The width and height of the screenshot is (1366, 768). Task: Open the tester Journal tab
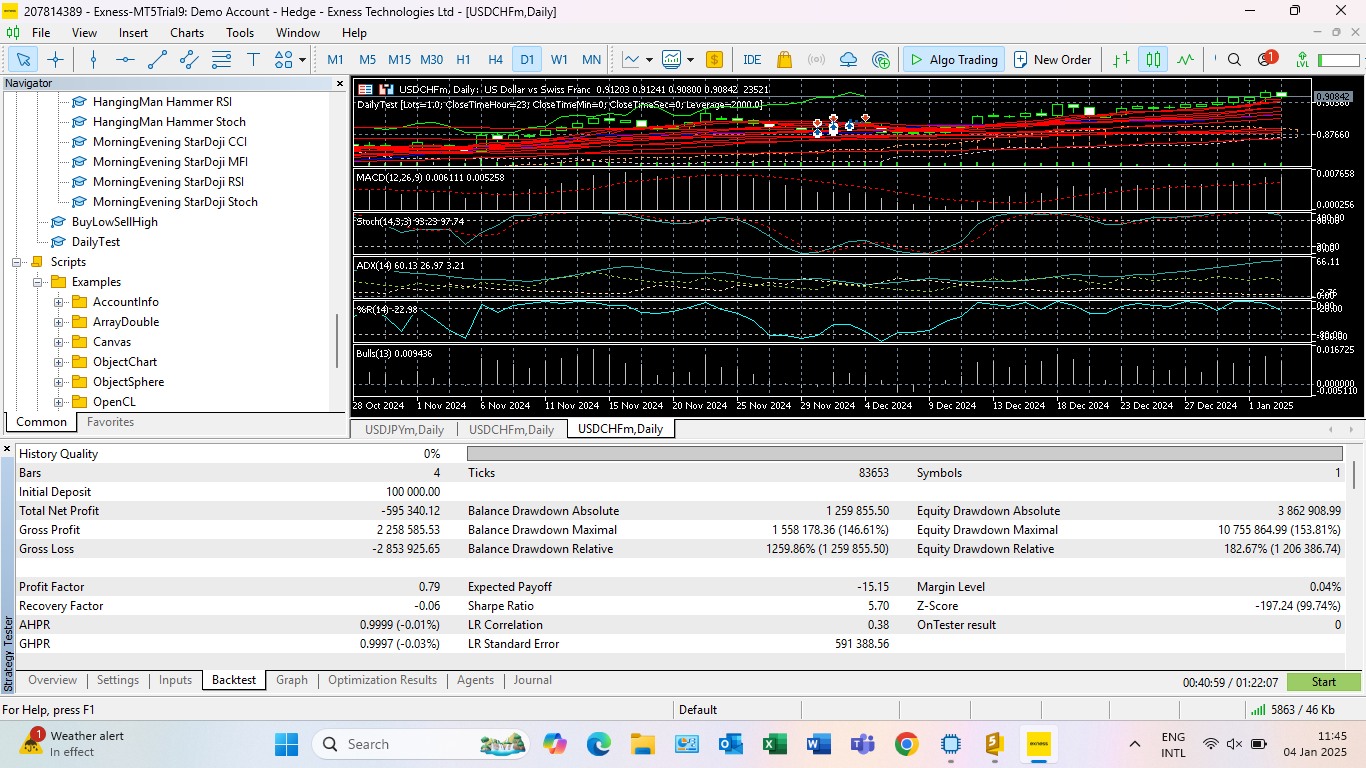pos(533,680)
